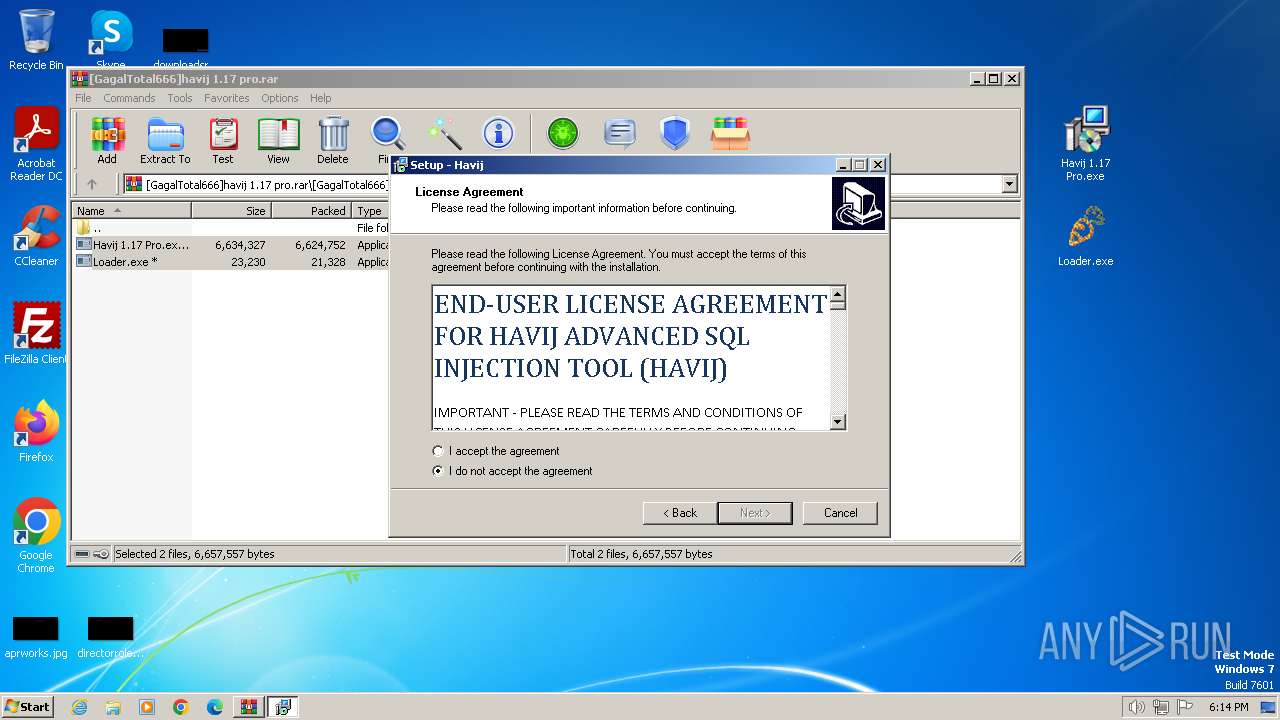Click the Windows Start button

click(28, 707)
